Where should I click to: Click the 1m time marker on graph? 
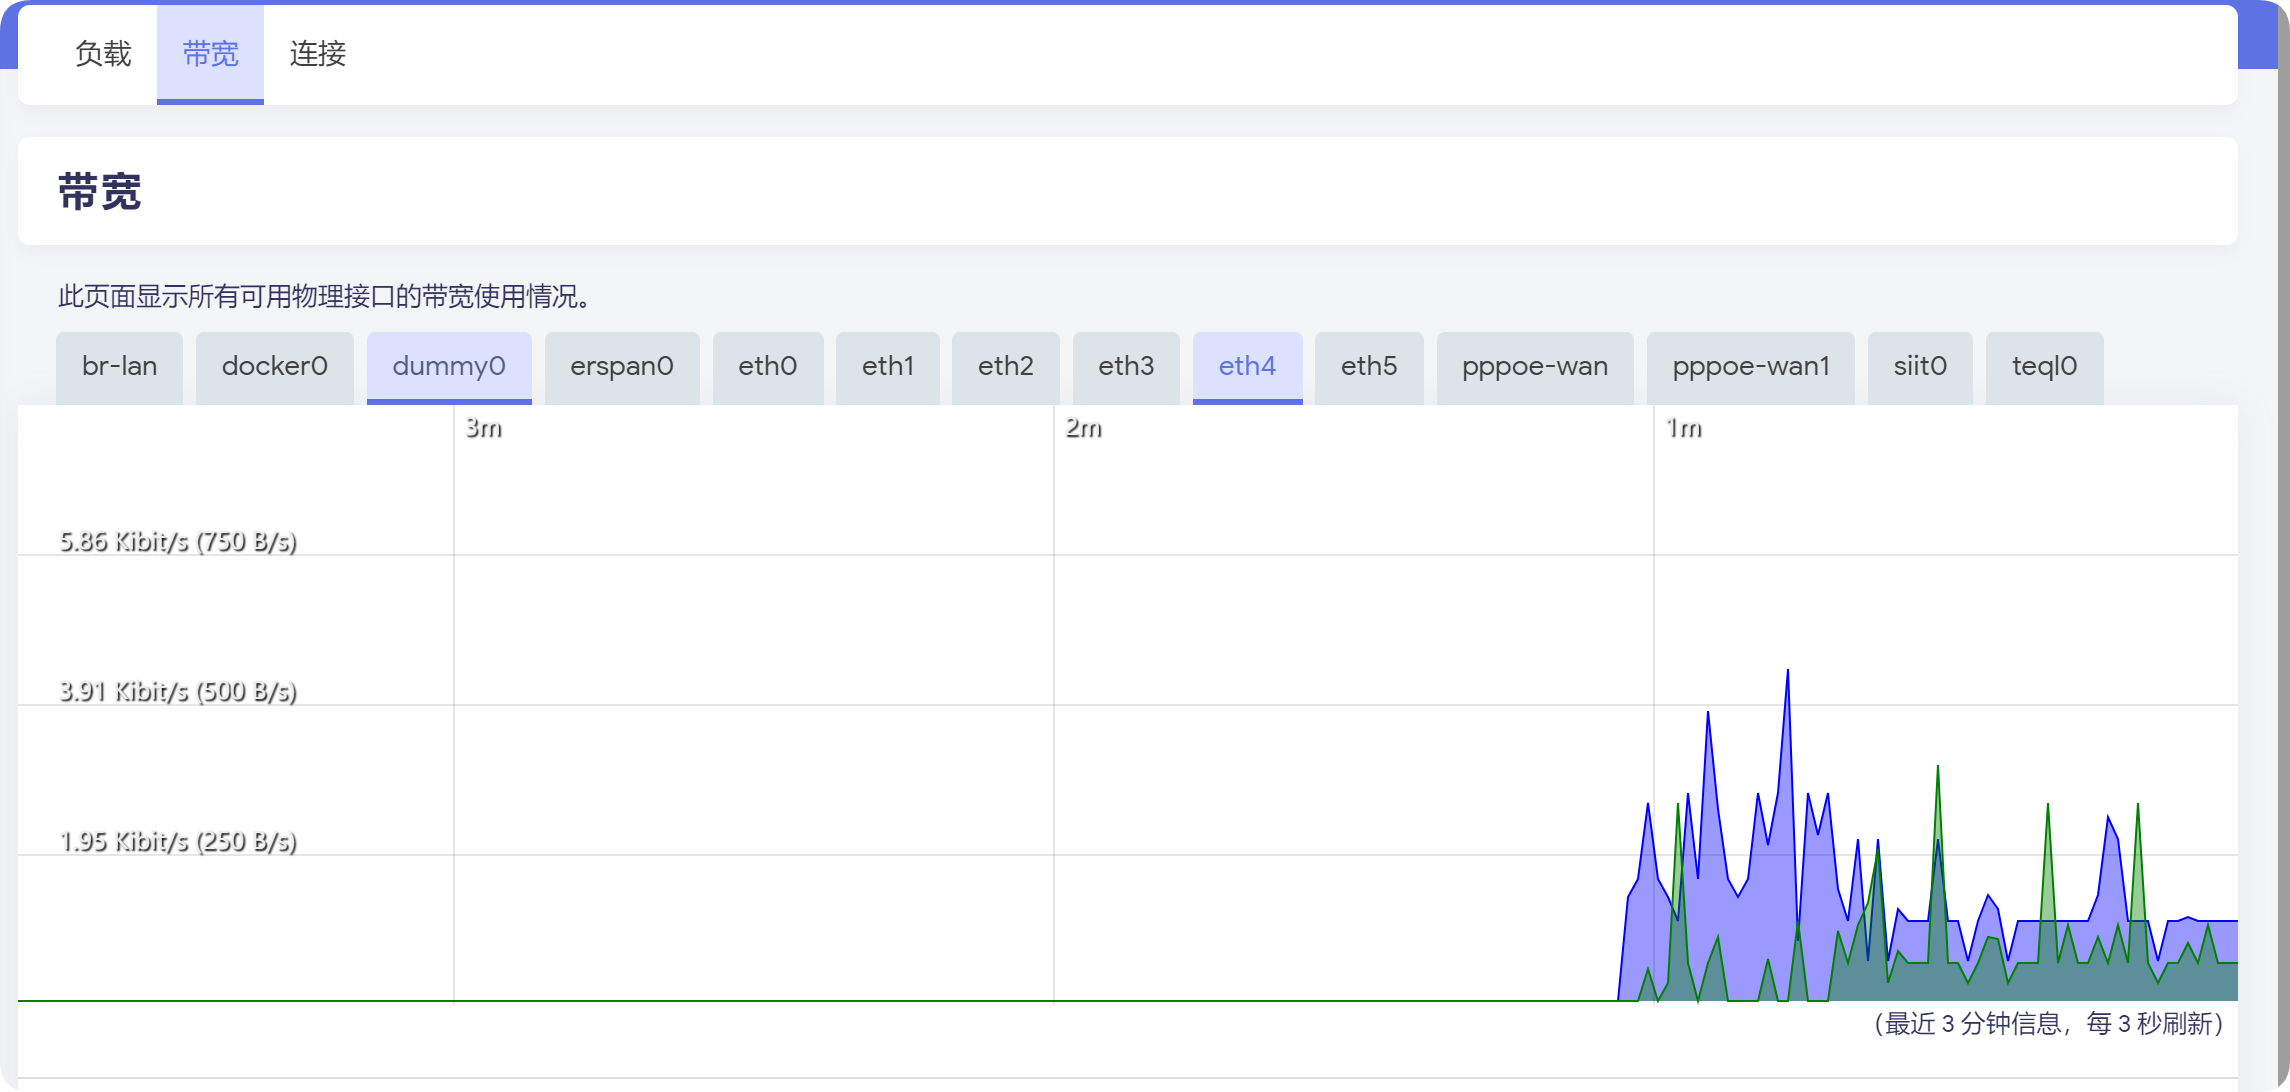click(x=1684, y=429)
